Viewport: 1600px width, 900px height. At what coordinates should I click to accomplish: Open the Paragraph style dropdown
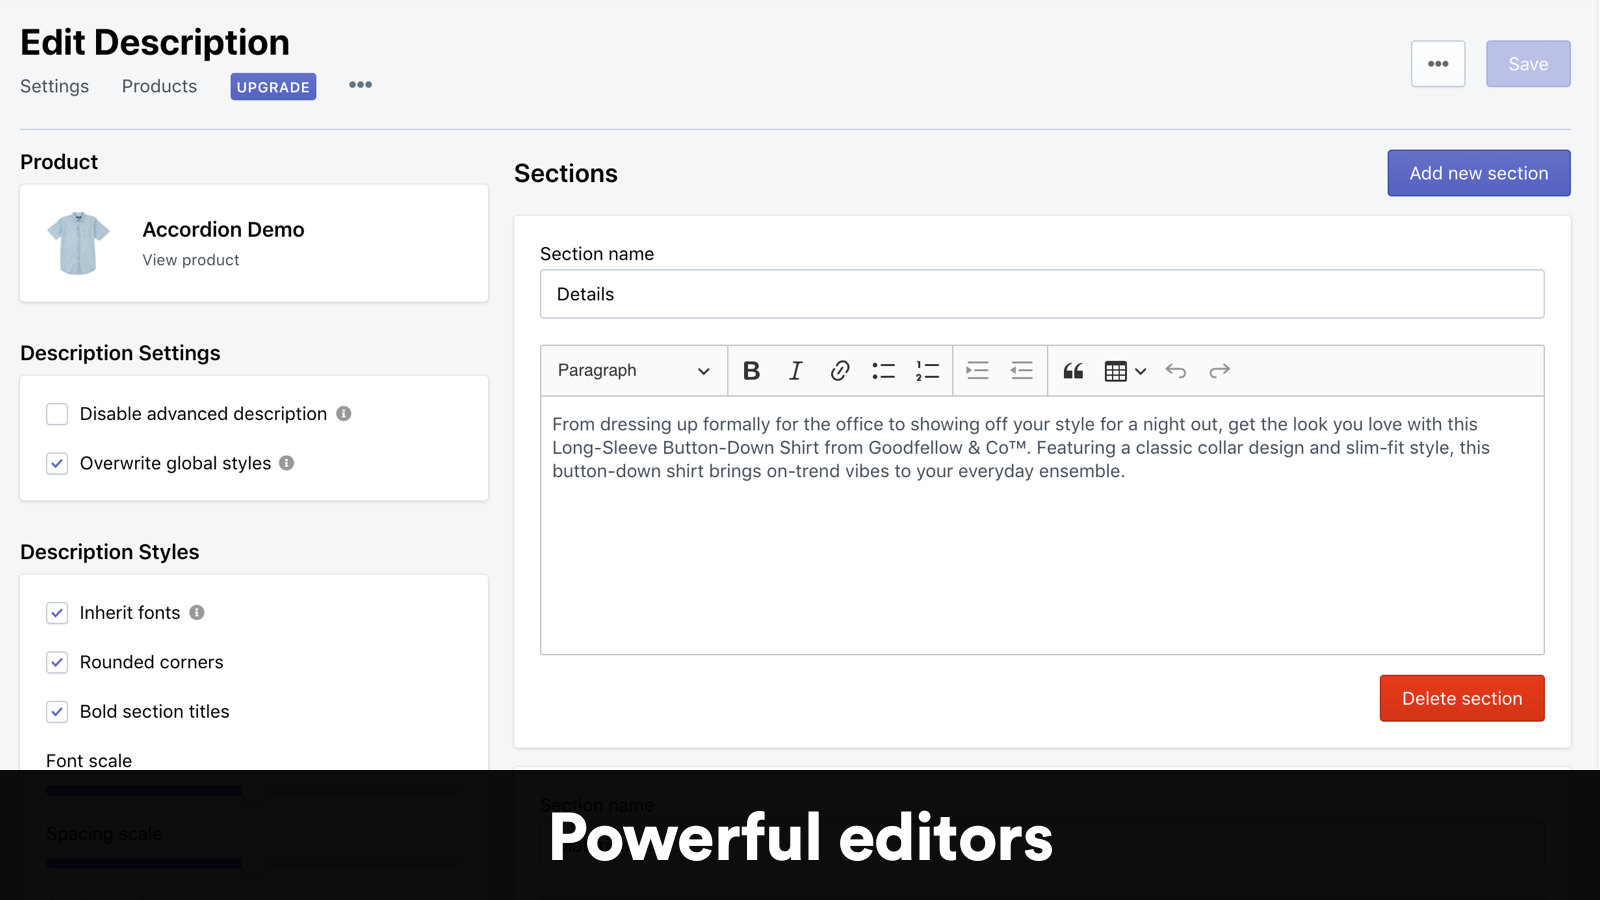[632, 370]
